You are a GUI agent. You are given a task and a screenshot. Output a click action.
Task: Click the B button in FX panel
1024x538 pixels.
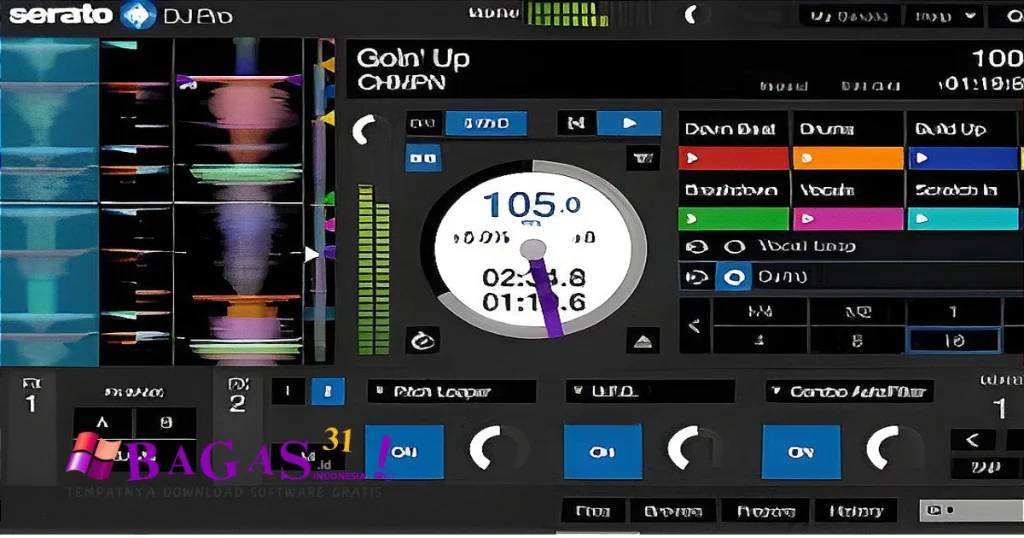click(x=166, y=423)
